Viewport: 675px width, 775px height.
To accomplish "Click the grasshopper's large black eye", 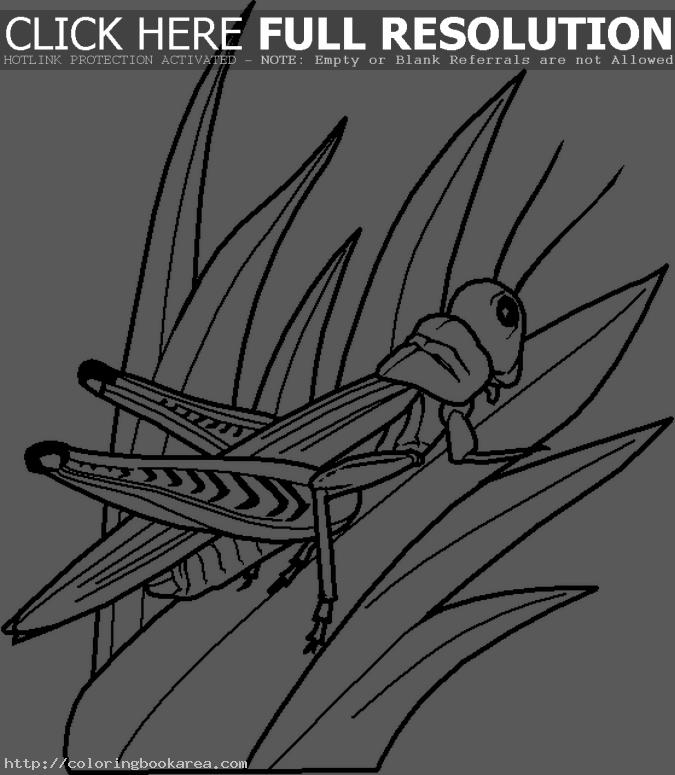I will pyautogui.click(x=508, y=311).
